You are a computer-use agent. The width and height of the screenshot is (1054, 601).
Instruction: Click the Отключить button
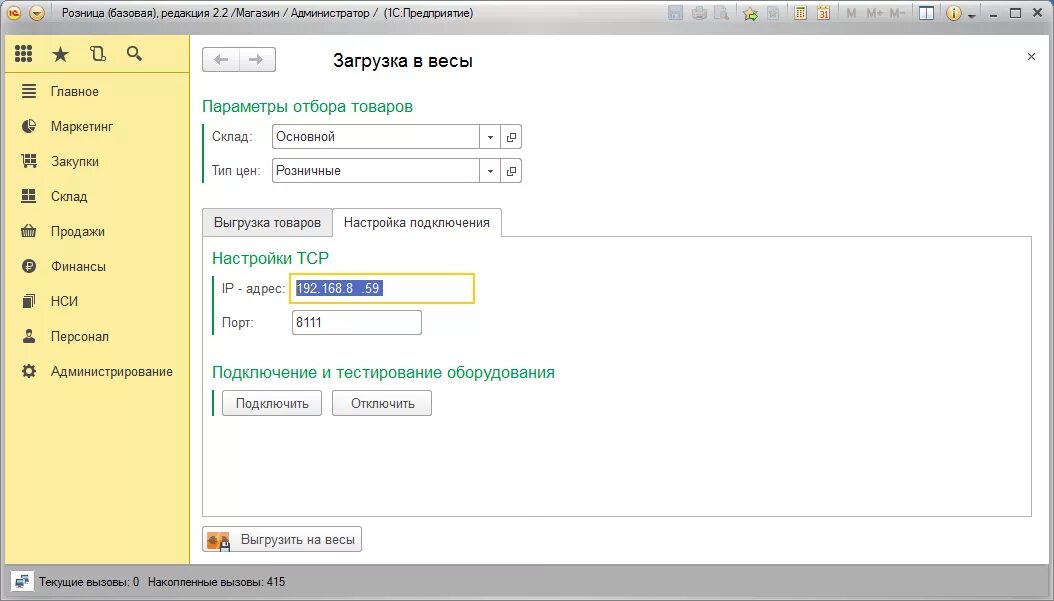(x=382, y=403)
